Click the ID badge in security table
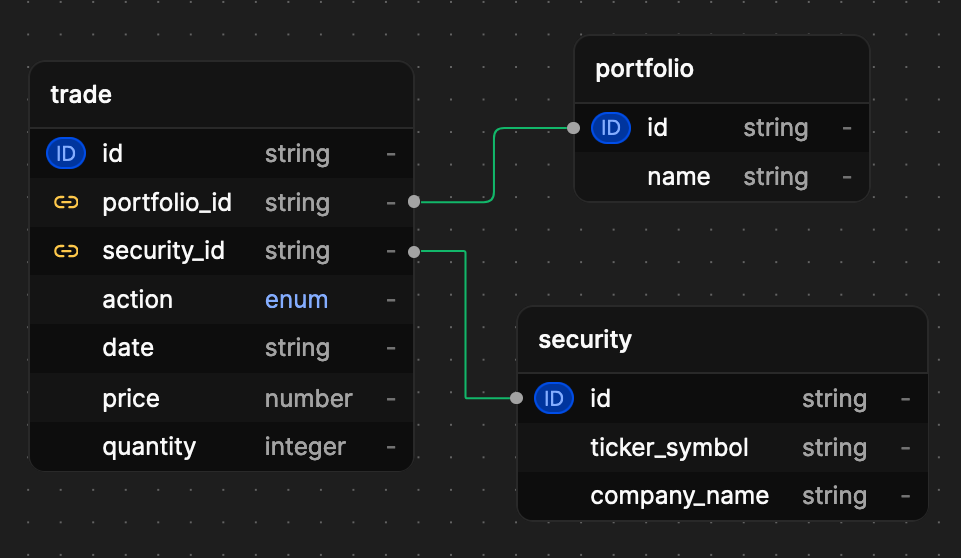 (553, 399)
